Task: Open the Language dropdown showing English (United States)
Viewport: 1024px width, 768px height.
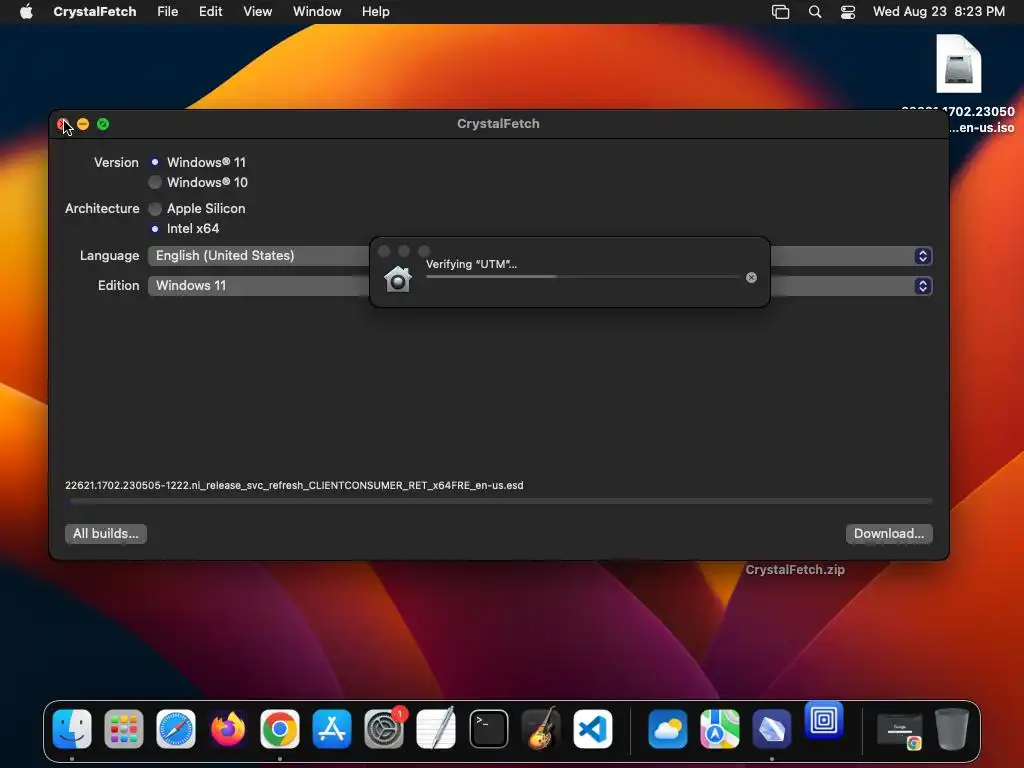Action: pos(540,255)
